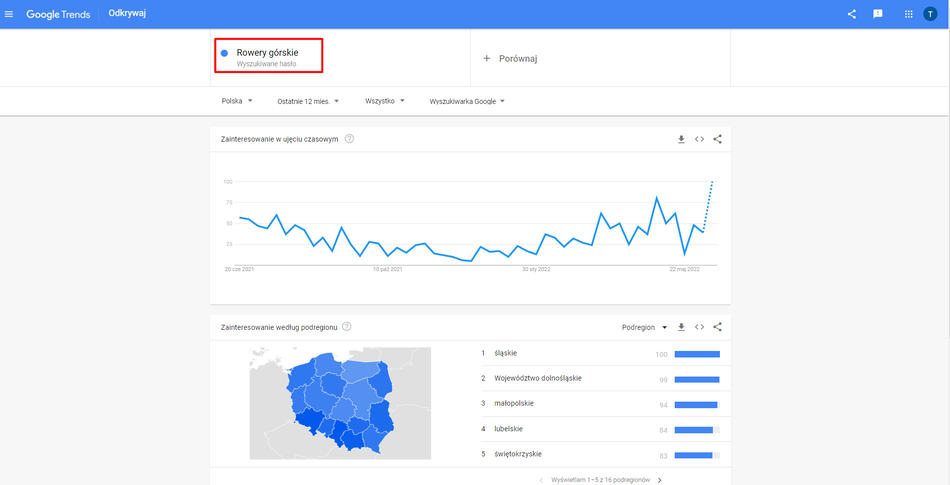The height and width of the screenshot is (485, 950).
Task: Download interest over time chart CSV
Action: 681,139
